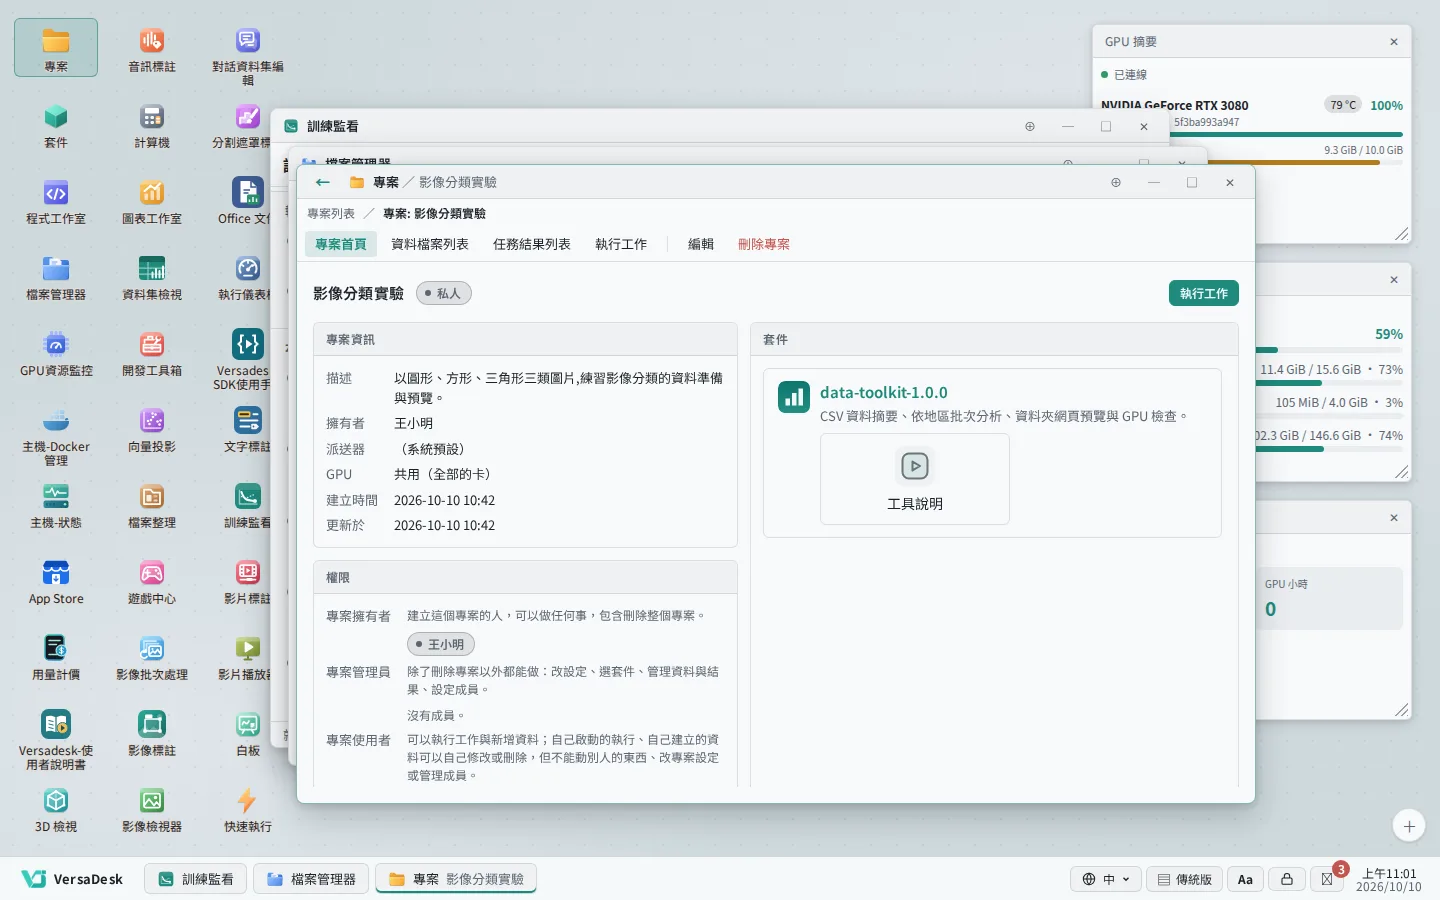The height and width of the screenshot is (900, 1440).
Task: Open the 向量投影 desktop icon
Action: pos(152,428)
